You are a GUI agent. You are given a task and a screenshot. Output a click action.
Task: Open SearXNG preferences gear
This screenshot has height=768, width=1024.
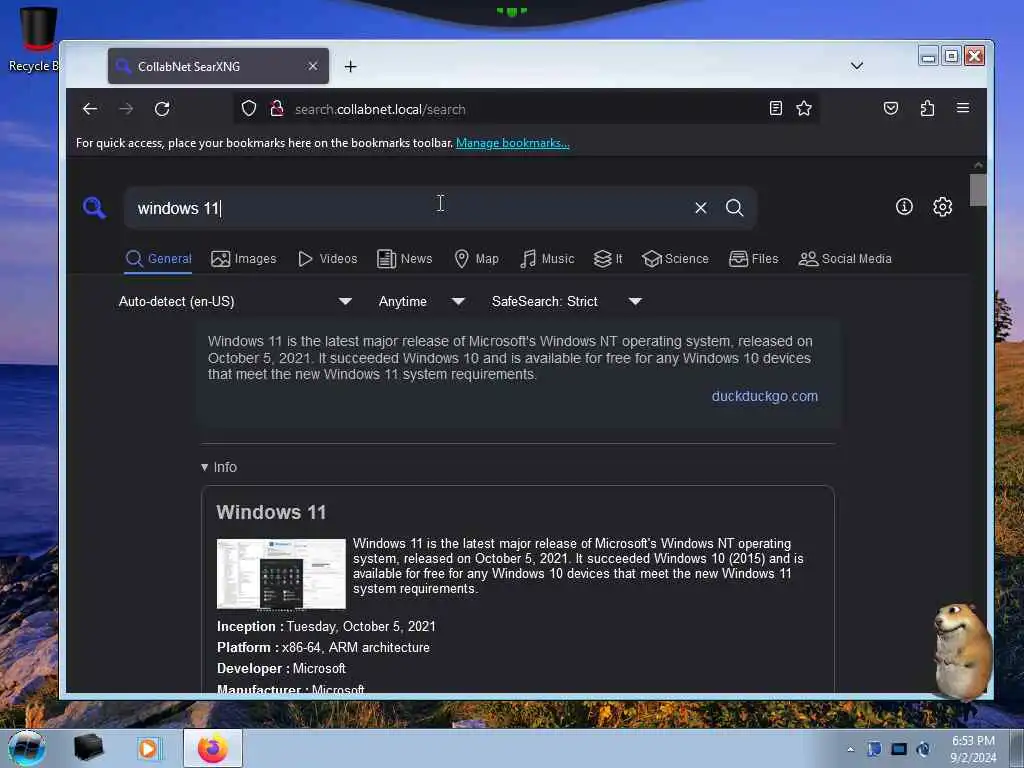click(942, 207)
